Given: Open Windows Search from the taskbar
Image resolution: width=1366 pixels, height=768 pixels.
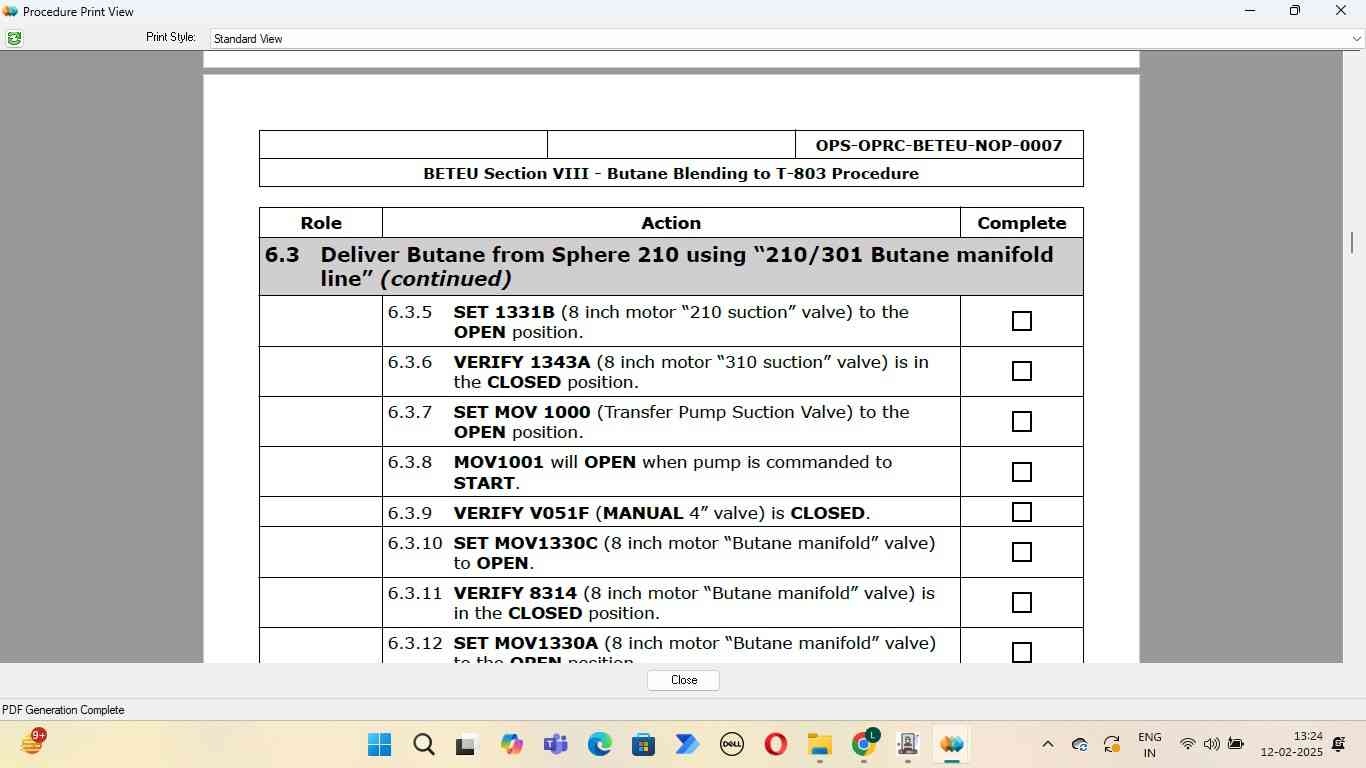Looking at the screenshot, I should click(423, 744).
